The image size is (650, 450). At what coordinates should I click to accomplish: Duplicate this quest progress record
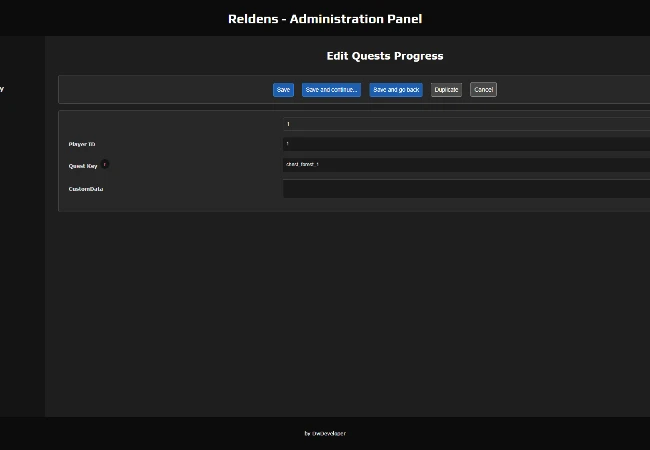click(x=446, y=90)
